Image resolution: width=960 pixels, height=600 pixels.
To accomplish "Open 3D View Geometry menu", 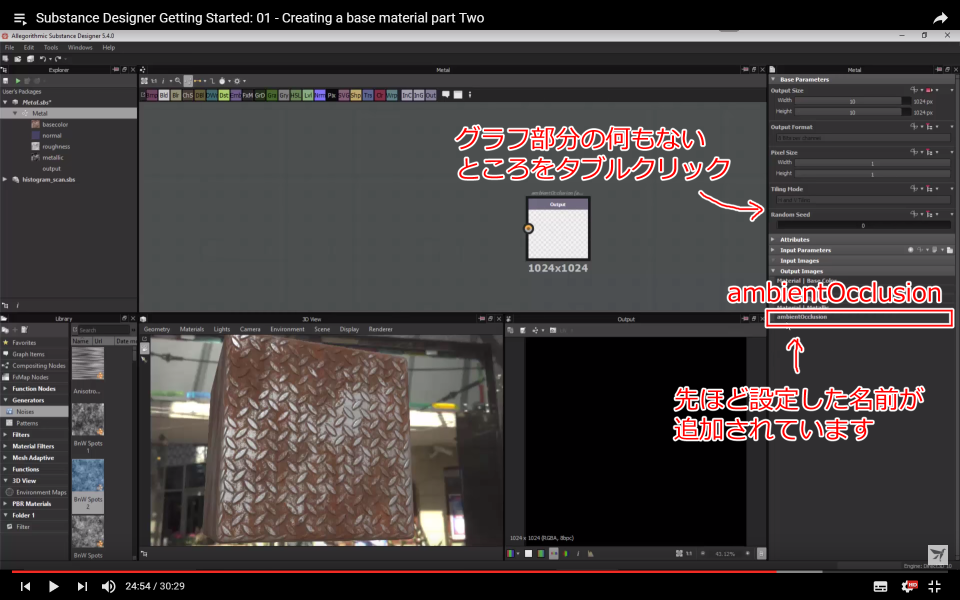I will click(157, 329).
